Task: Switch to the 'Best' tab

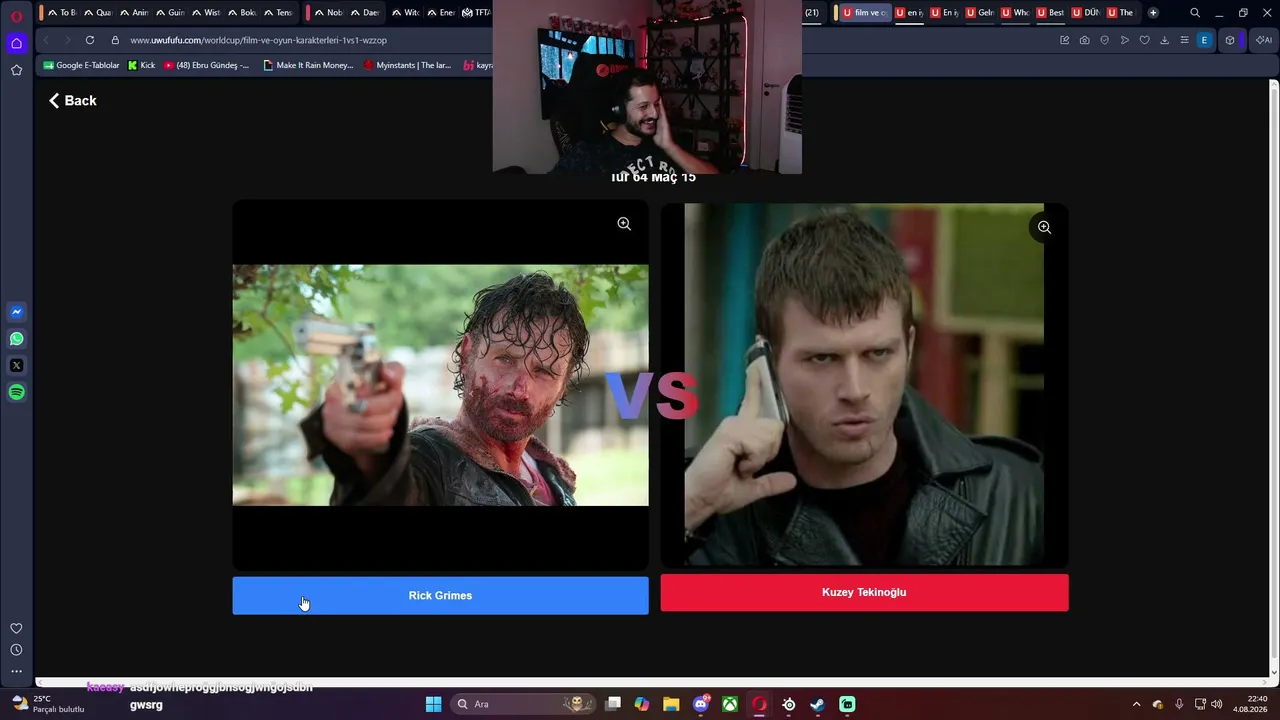Action: 1050,13
